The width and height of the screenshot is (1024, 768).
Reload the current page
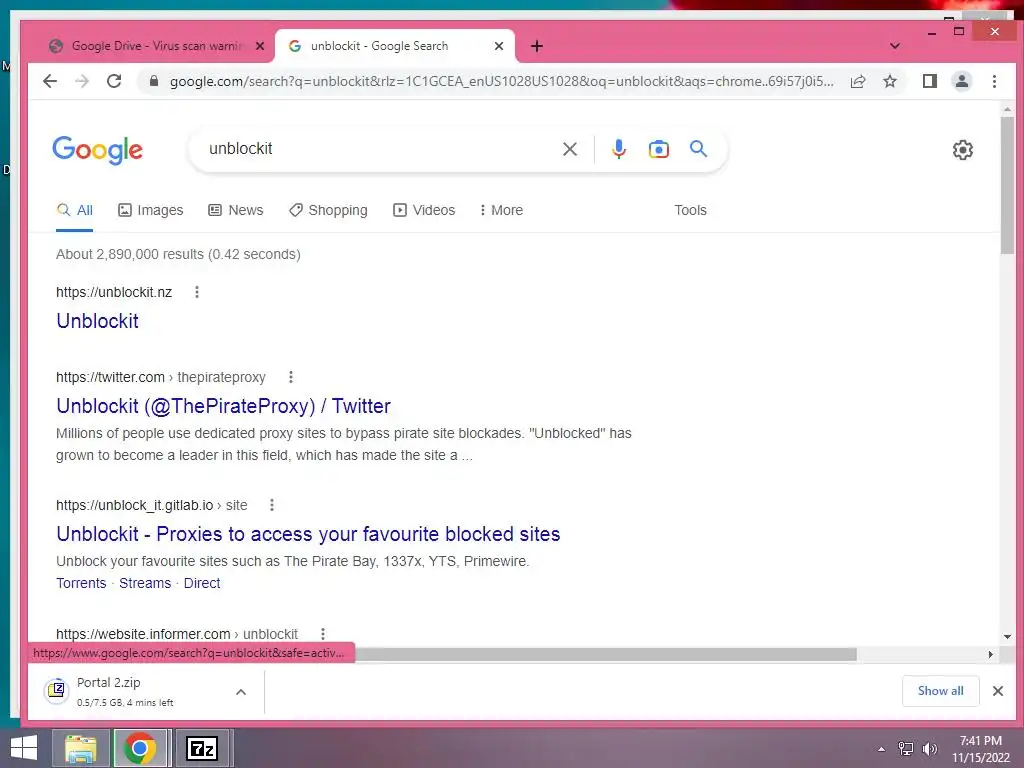[114, 81]
